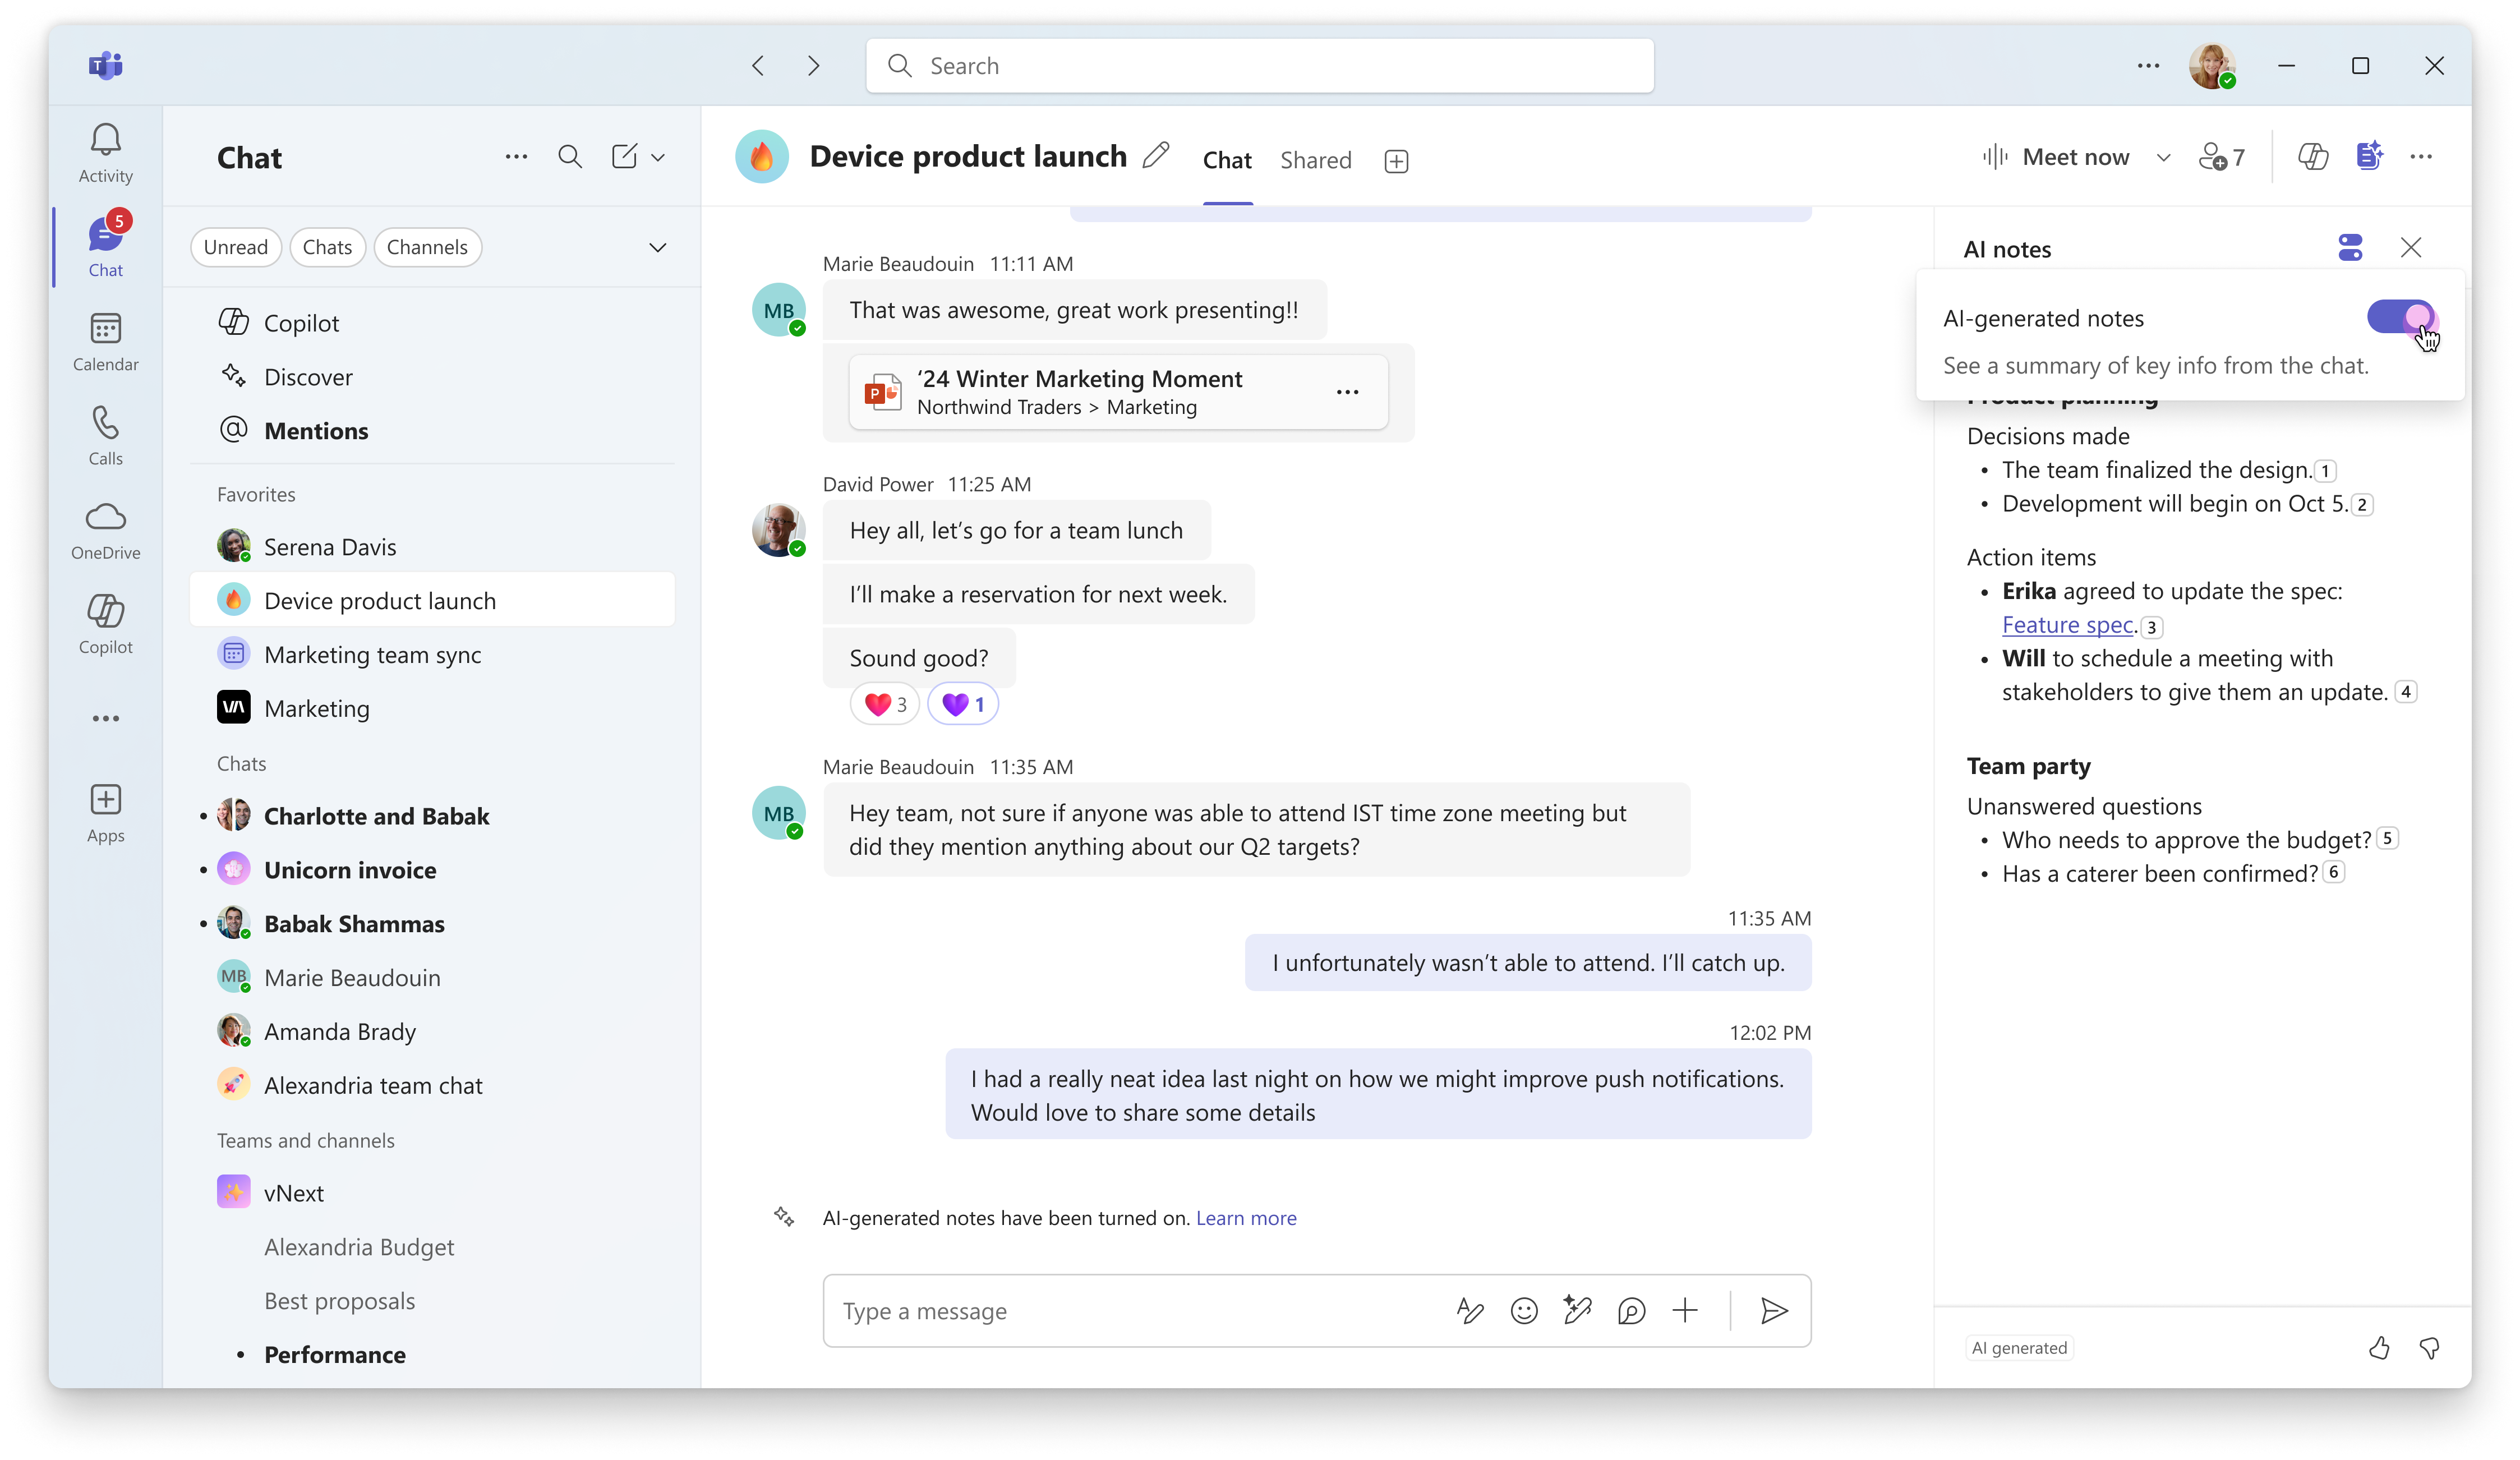Toggle the Chats filter chip
This screenshot has height=1460, width=2520.
(x=327, y=247)
